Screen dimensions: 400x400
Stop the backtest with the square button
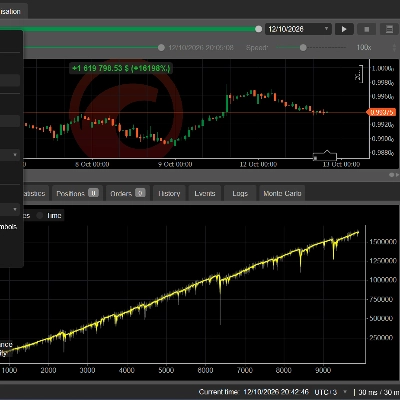click(x=367, y=29)
